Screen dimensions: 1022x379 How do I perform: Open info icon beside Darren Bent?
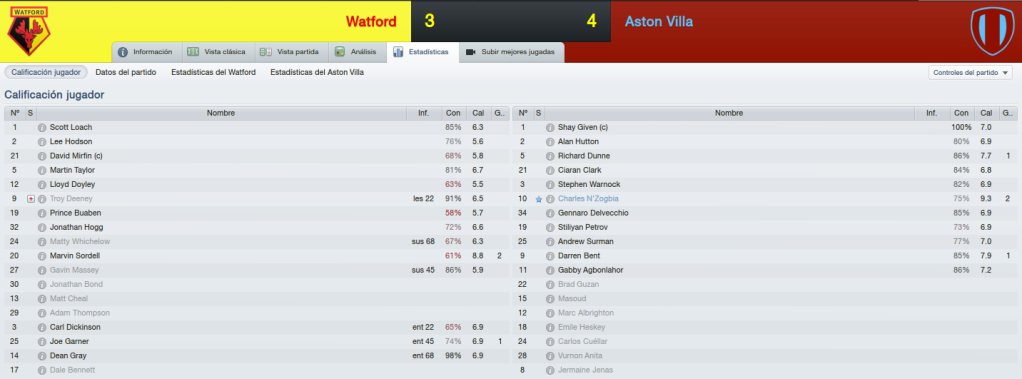pyautogui.click(x=550, y=256)
